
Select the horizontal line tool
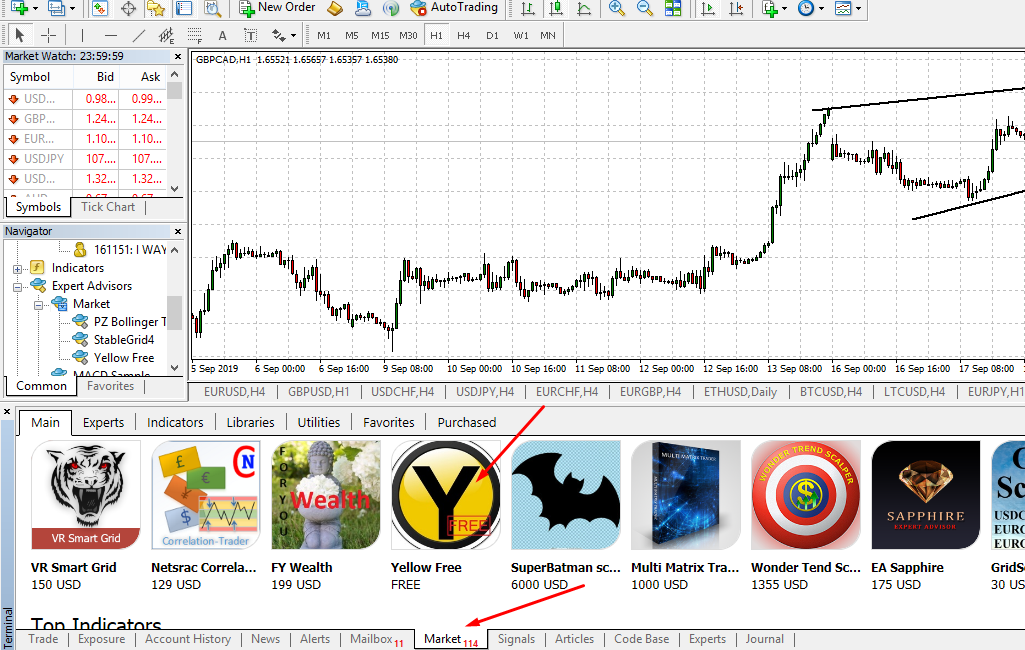click(x=110, y=35)
